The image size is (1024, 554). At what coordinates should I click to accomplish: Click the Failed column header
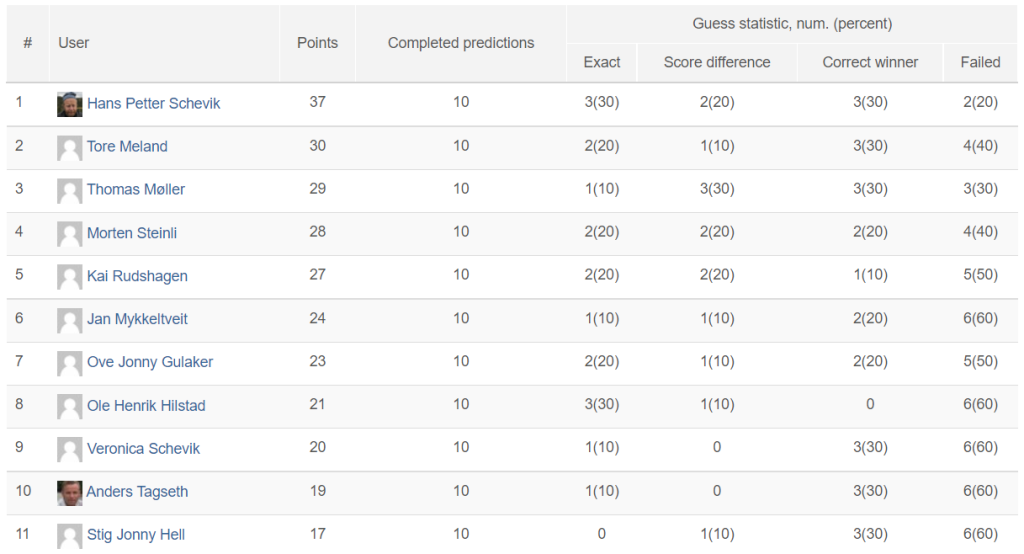click(x=980, y=62)
